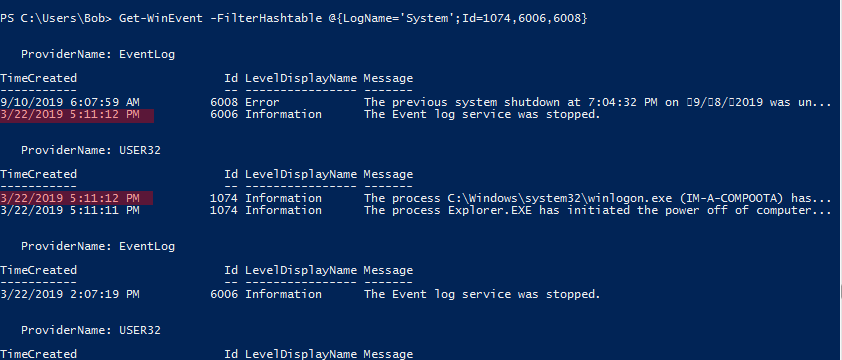Click the previous system shutdown message
The image size is (842, 360).
[597, 102]
